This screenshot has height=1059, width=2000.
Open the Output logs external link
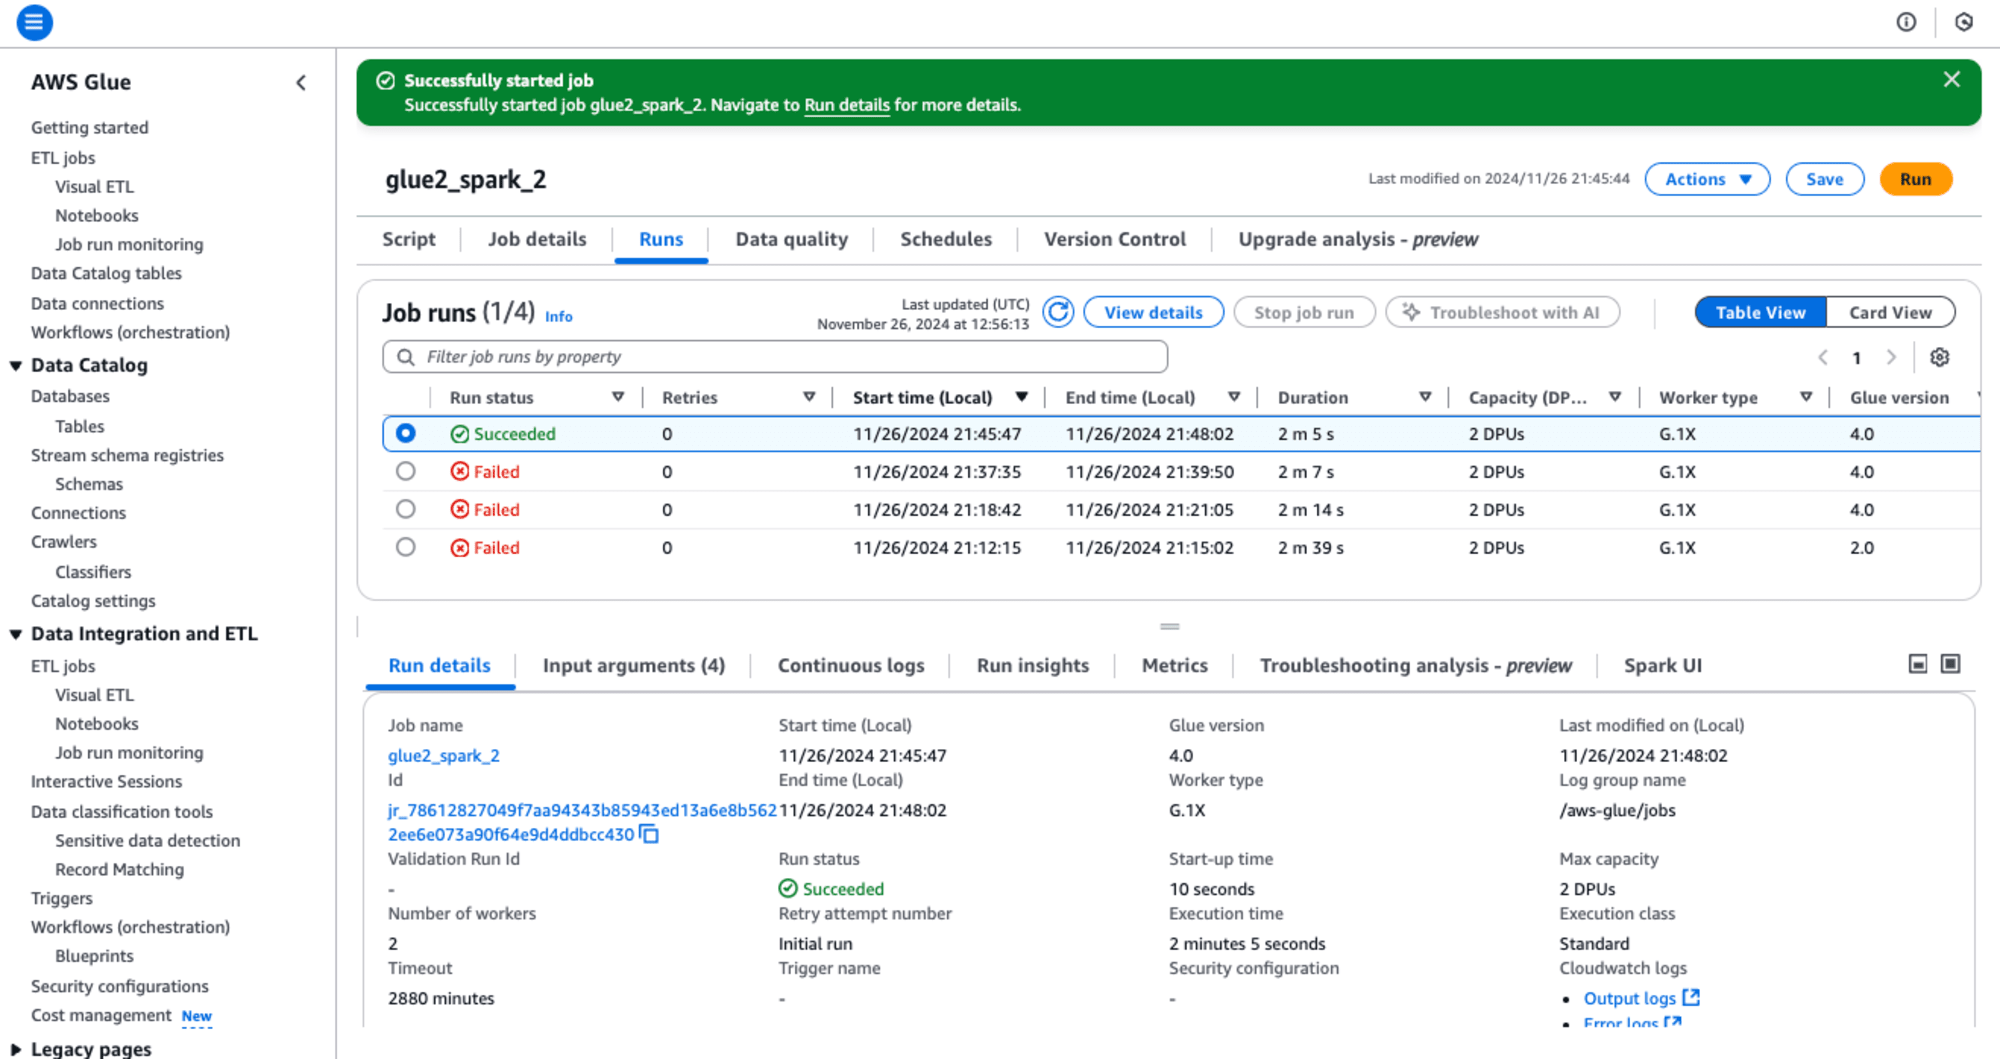pyautogui.click(x=1641, y=998)
